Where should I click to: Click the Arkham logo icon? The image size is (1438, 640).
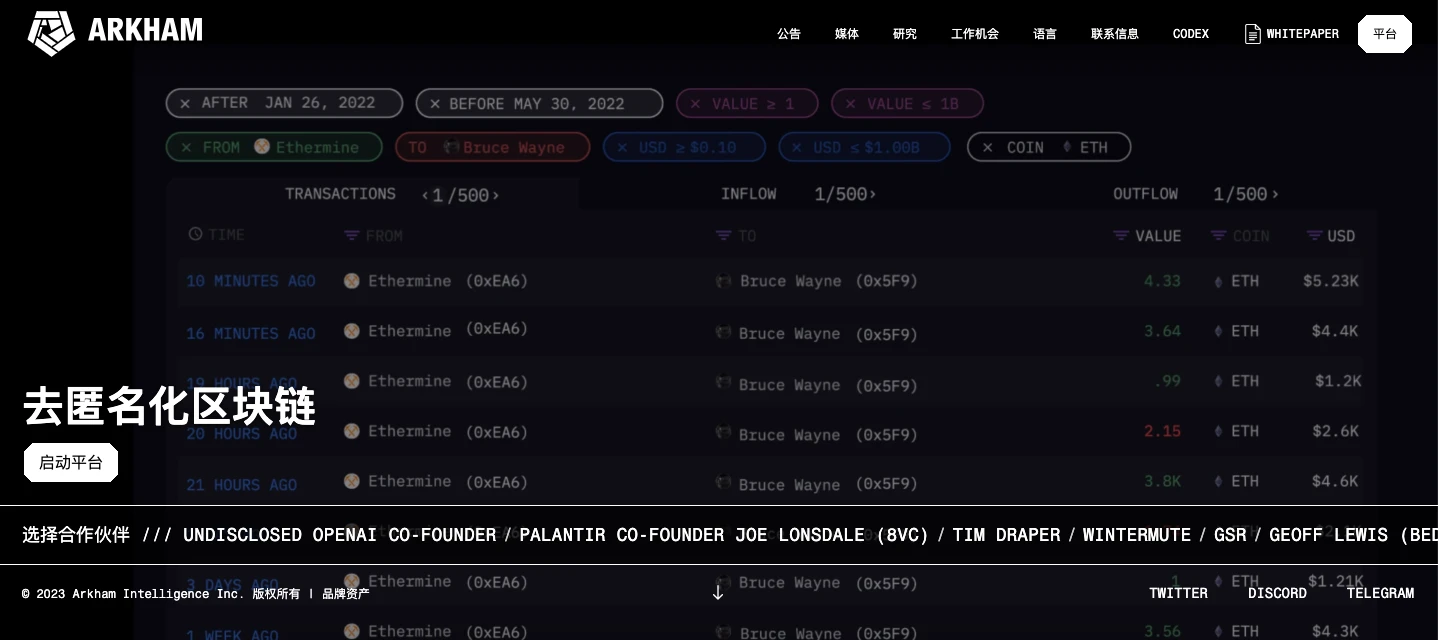coord(51,33)
